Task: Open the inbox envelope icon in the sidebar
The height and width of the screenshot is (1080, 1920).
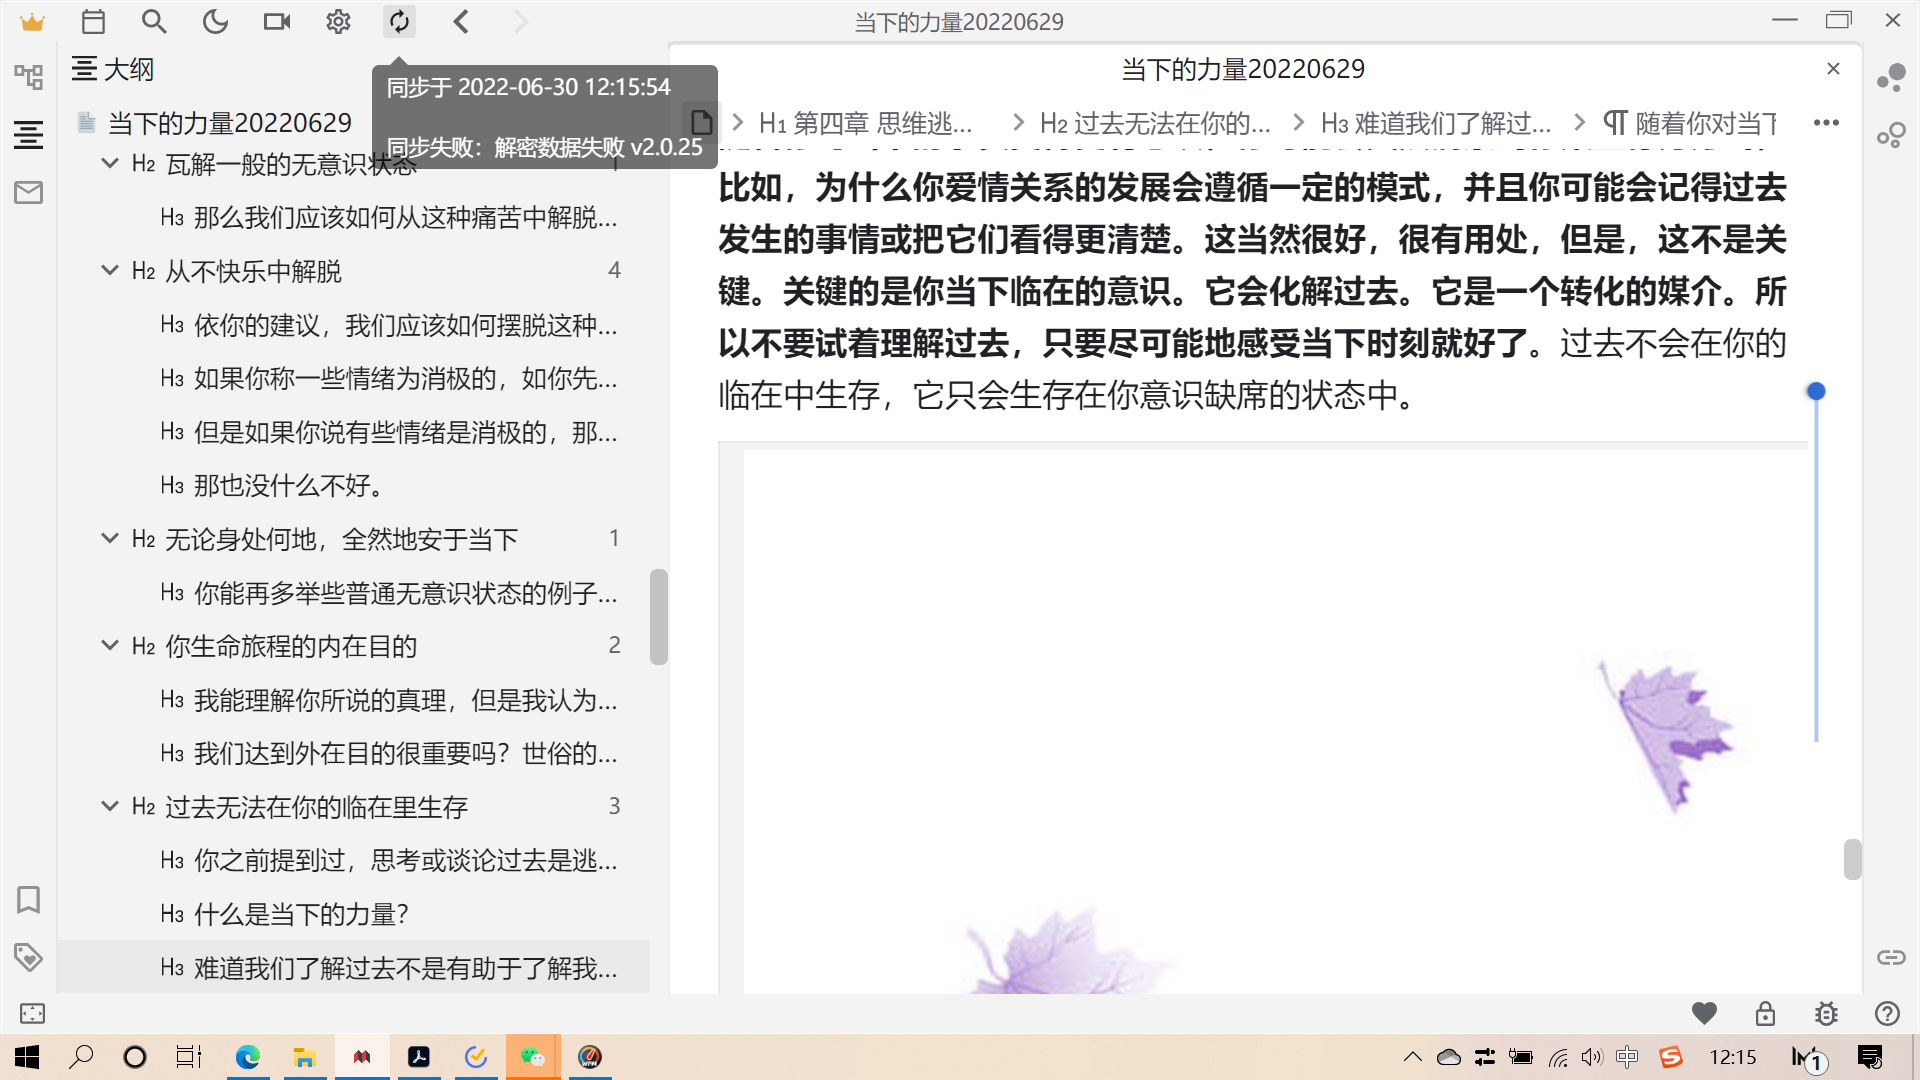Action: tap(28, 192)
